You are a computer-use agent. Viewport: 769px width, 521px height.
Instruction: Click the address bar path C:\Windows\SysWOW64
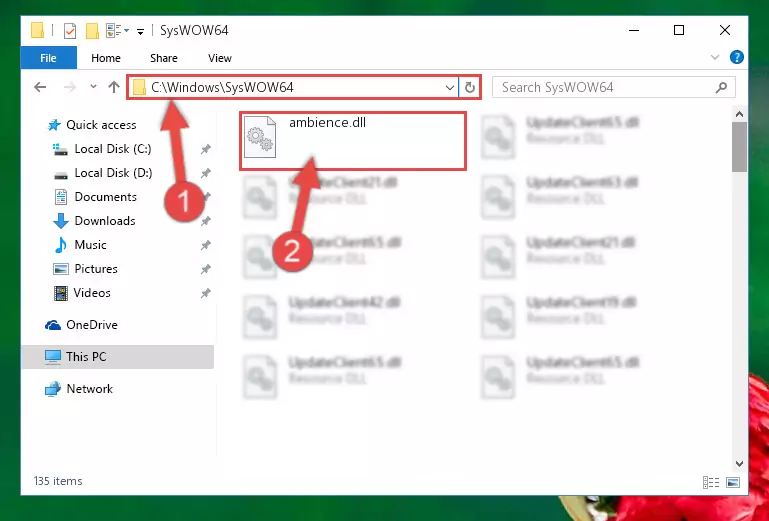click(x=222, y=87)
